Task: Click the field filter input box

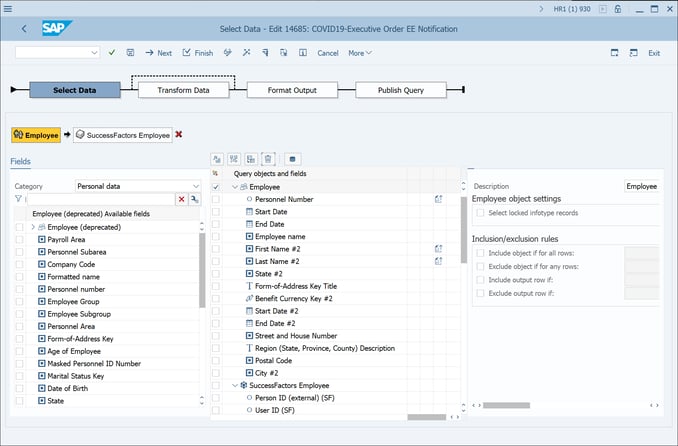Action: point(101,199)
